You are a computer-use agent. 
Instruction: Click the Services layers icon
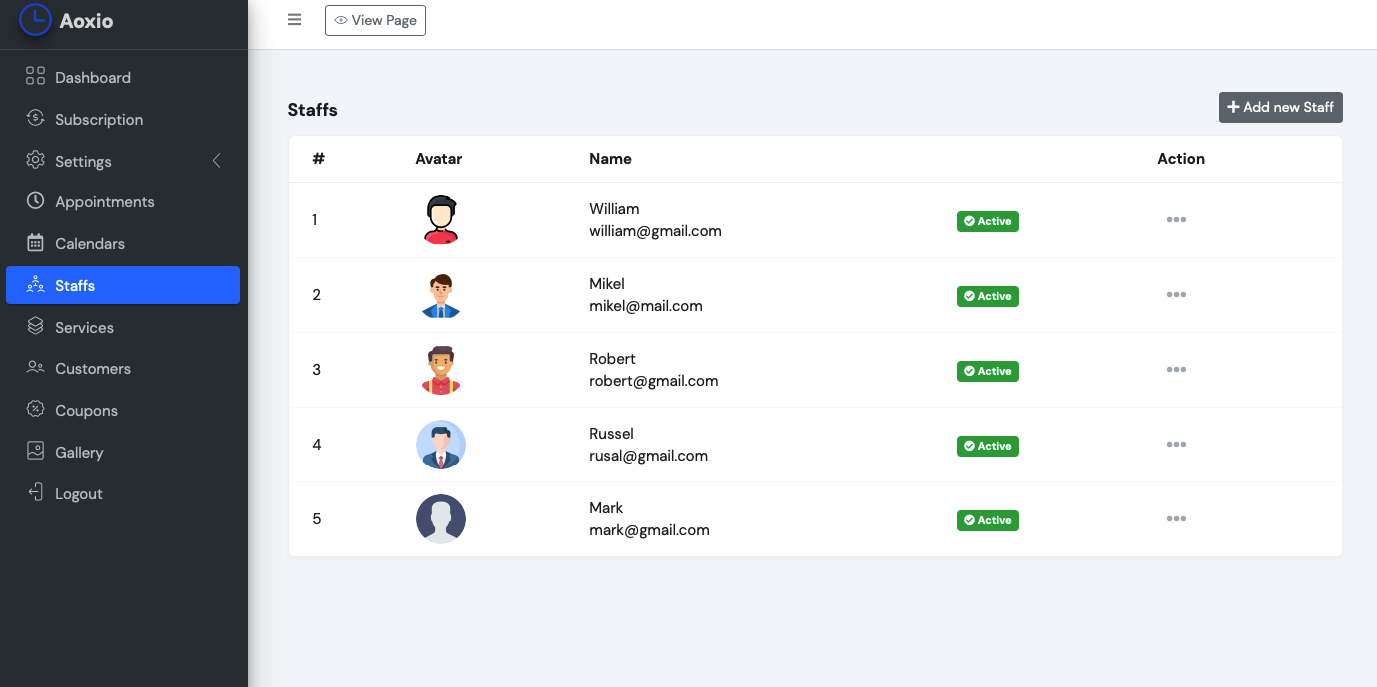(x=35, y=327)
